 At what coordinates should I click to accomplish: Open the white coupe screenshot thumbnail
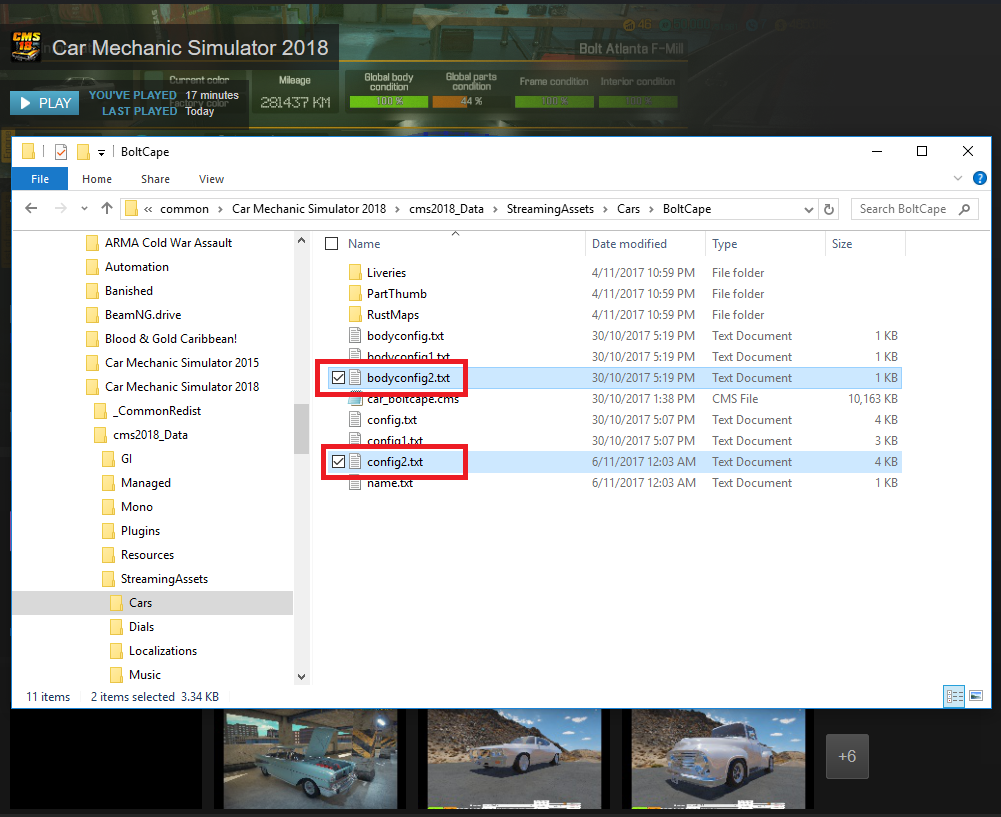click(x=515, y=758)
